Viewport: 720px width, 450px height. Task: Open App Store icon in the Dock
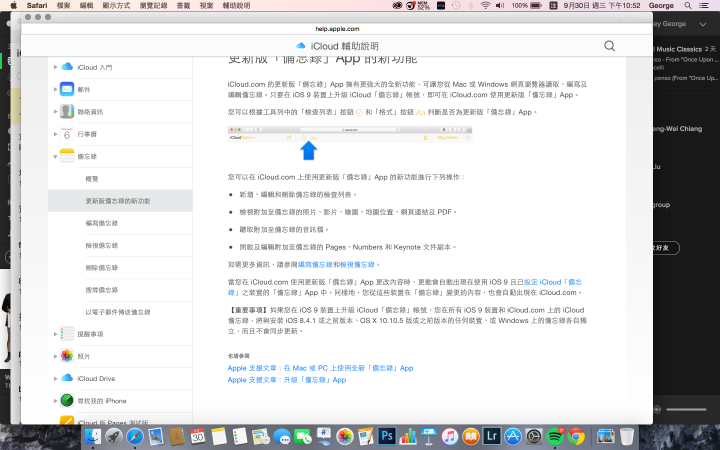click(x=513, y=436)
